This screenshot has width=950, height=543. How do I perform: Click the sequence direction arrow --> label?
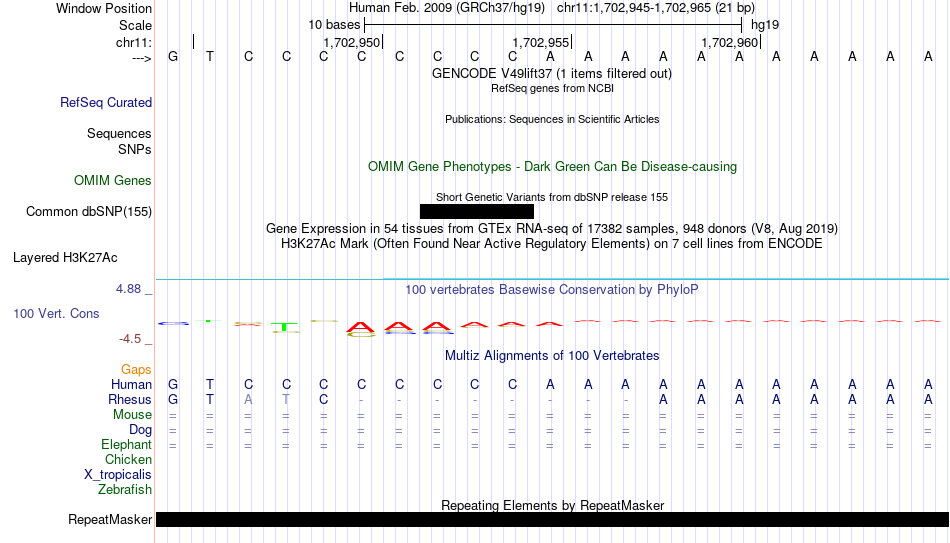pos(141,58)
